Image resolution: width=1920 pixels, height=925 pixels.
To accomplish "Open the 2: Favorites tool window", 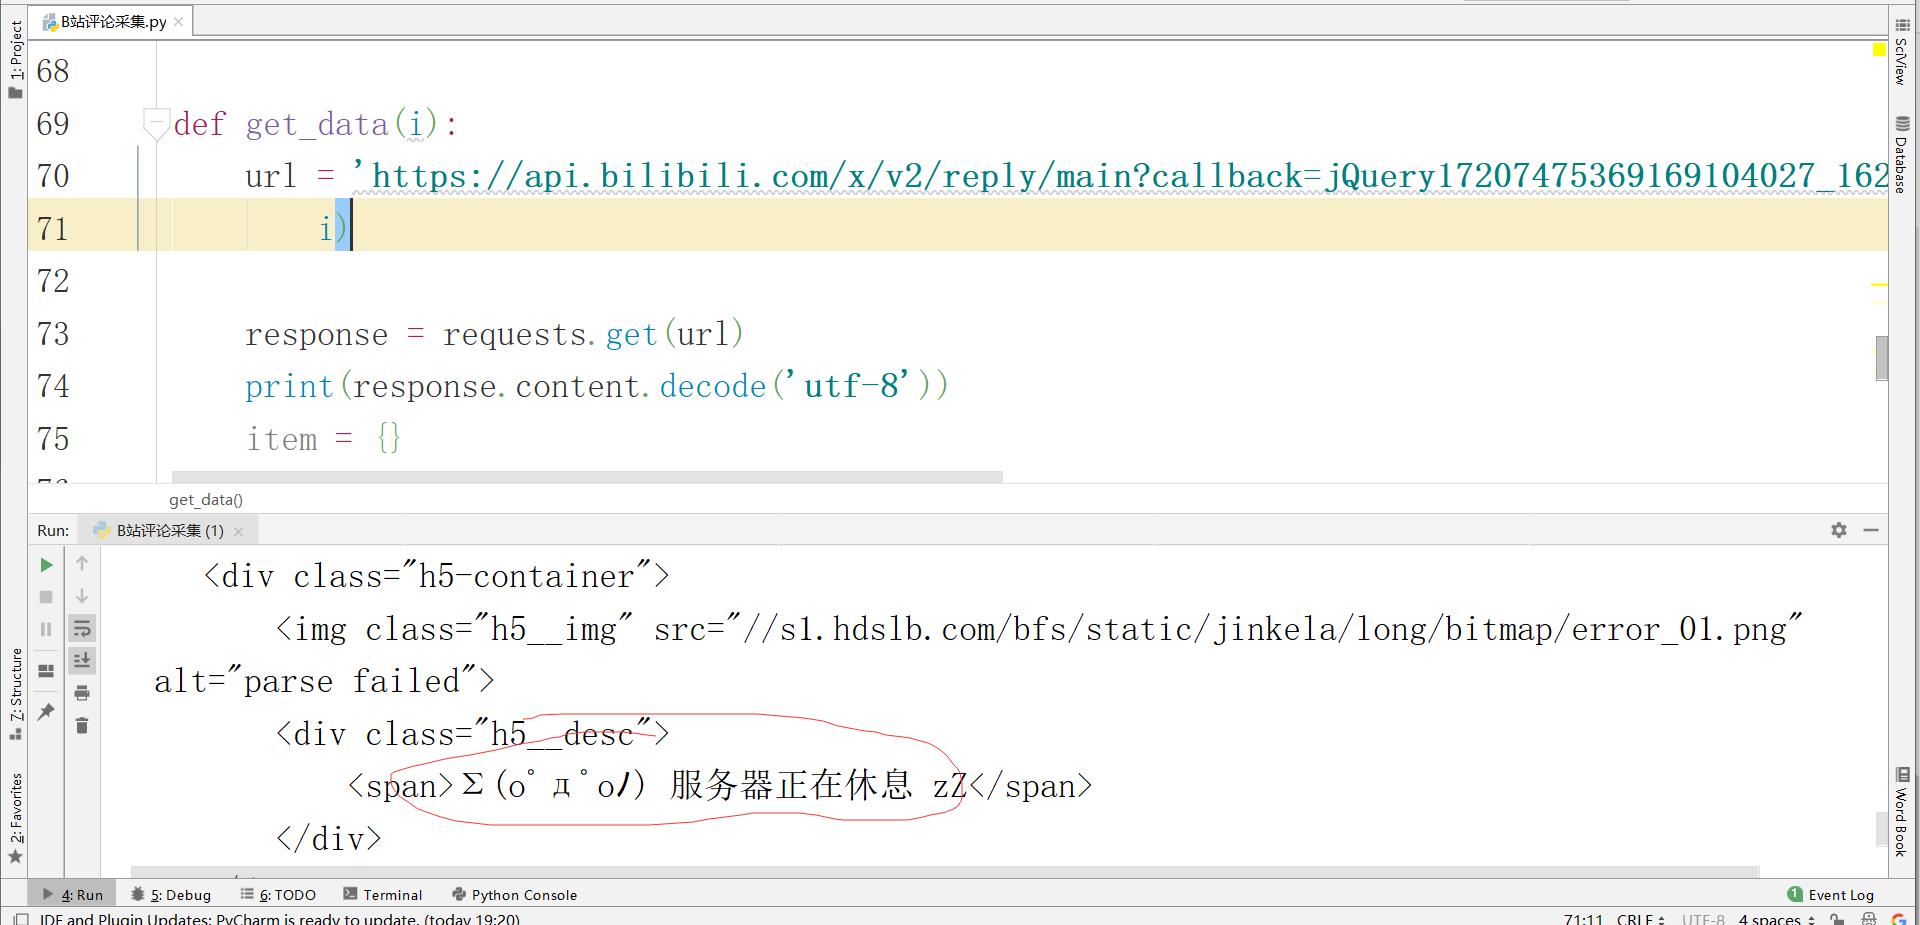I will point(15,818).
